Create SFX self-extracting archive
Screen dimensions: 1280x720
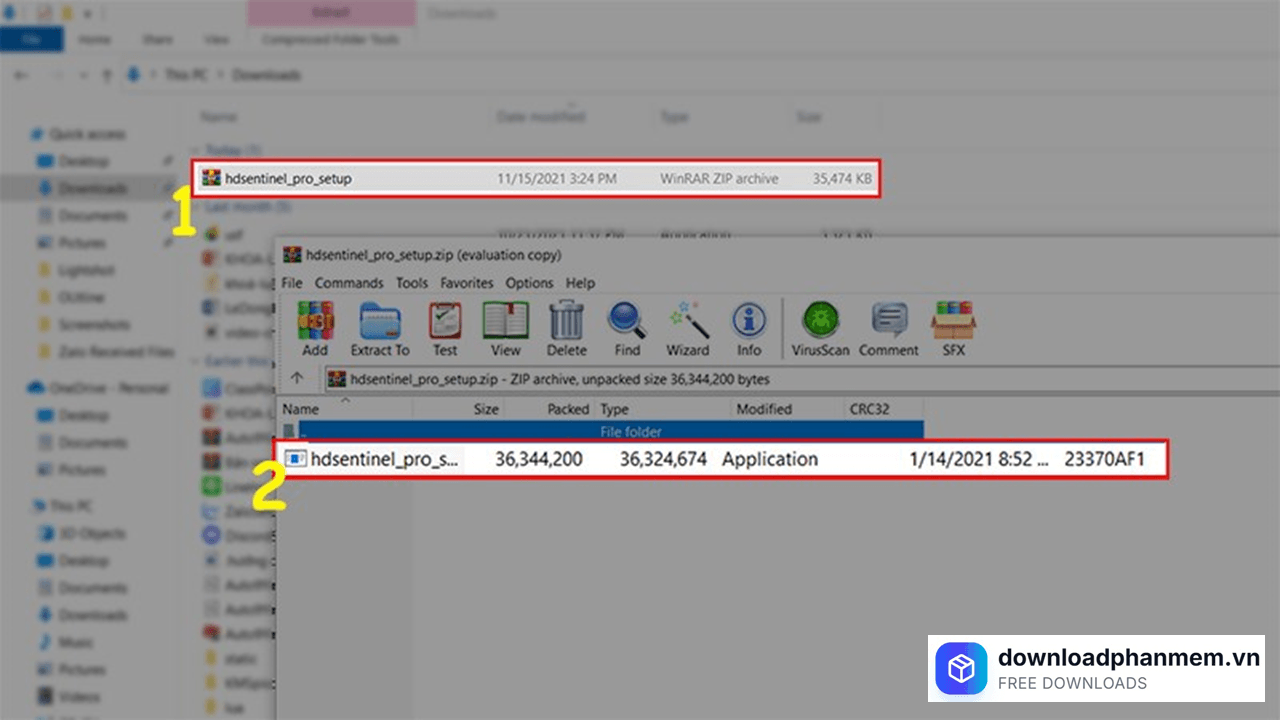point(952,322)
